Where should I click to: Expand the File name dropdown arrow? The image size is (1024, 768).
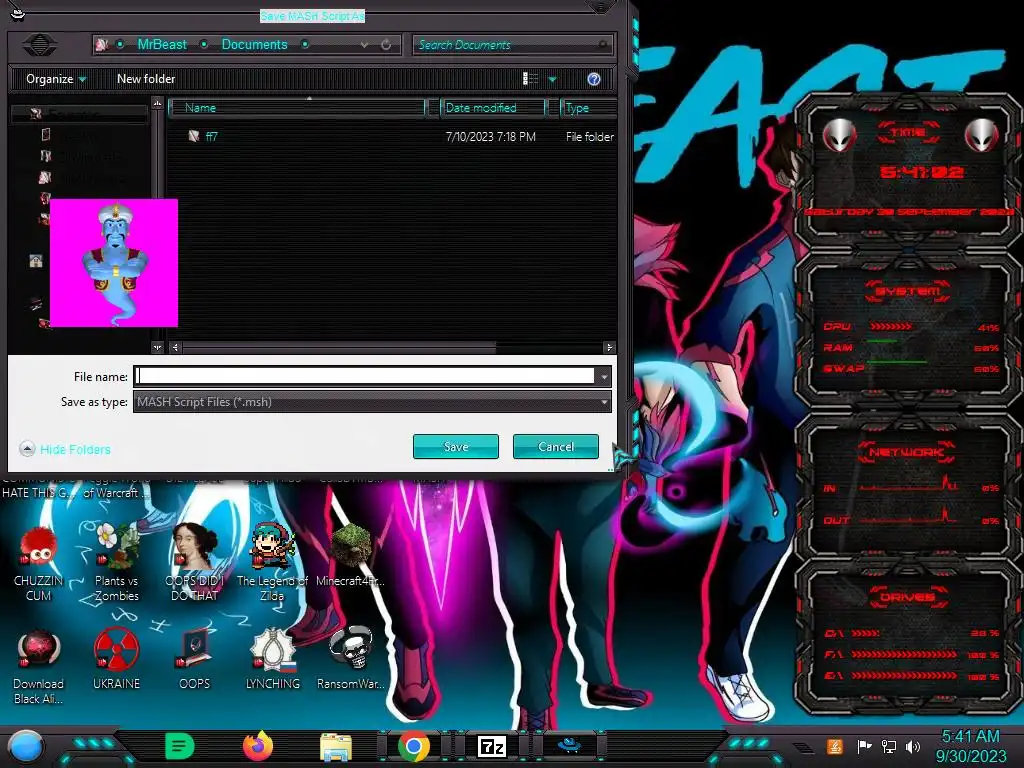(604, 376)
